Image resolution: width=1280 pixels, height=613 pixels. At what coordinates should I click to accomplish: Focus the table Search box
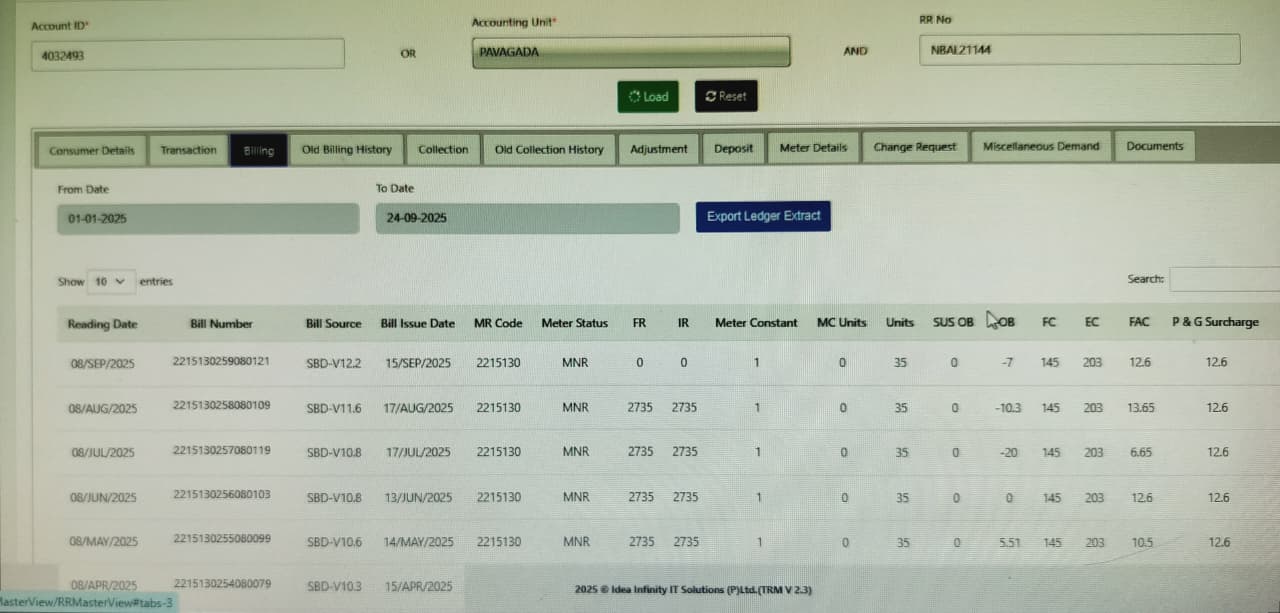click(1224, 279)
